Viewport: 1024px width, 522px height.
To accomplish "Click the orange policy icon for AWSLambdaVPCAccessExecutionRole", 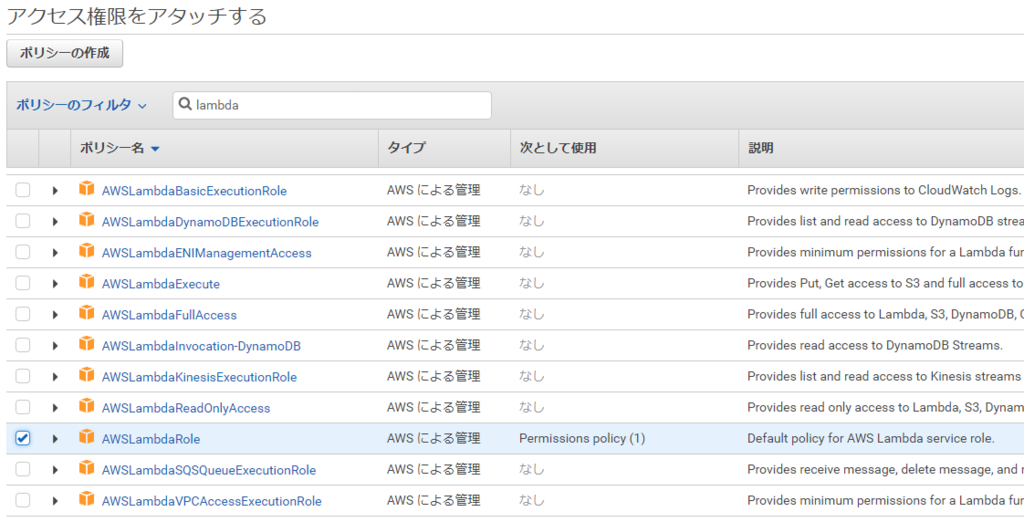I will 86,499.
